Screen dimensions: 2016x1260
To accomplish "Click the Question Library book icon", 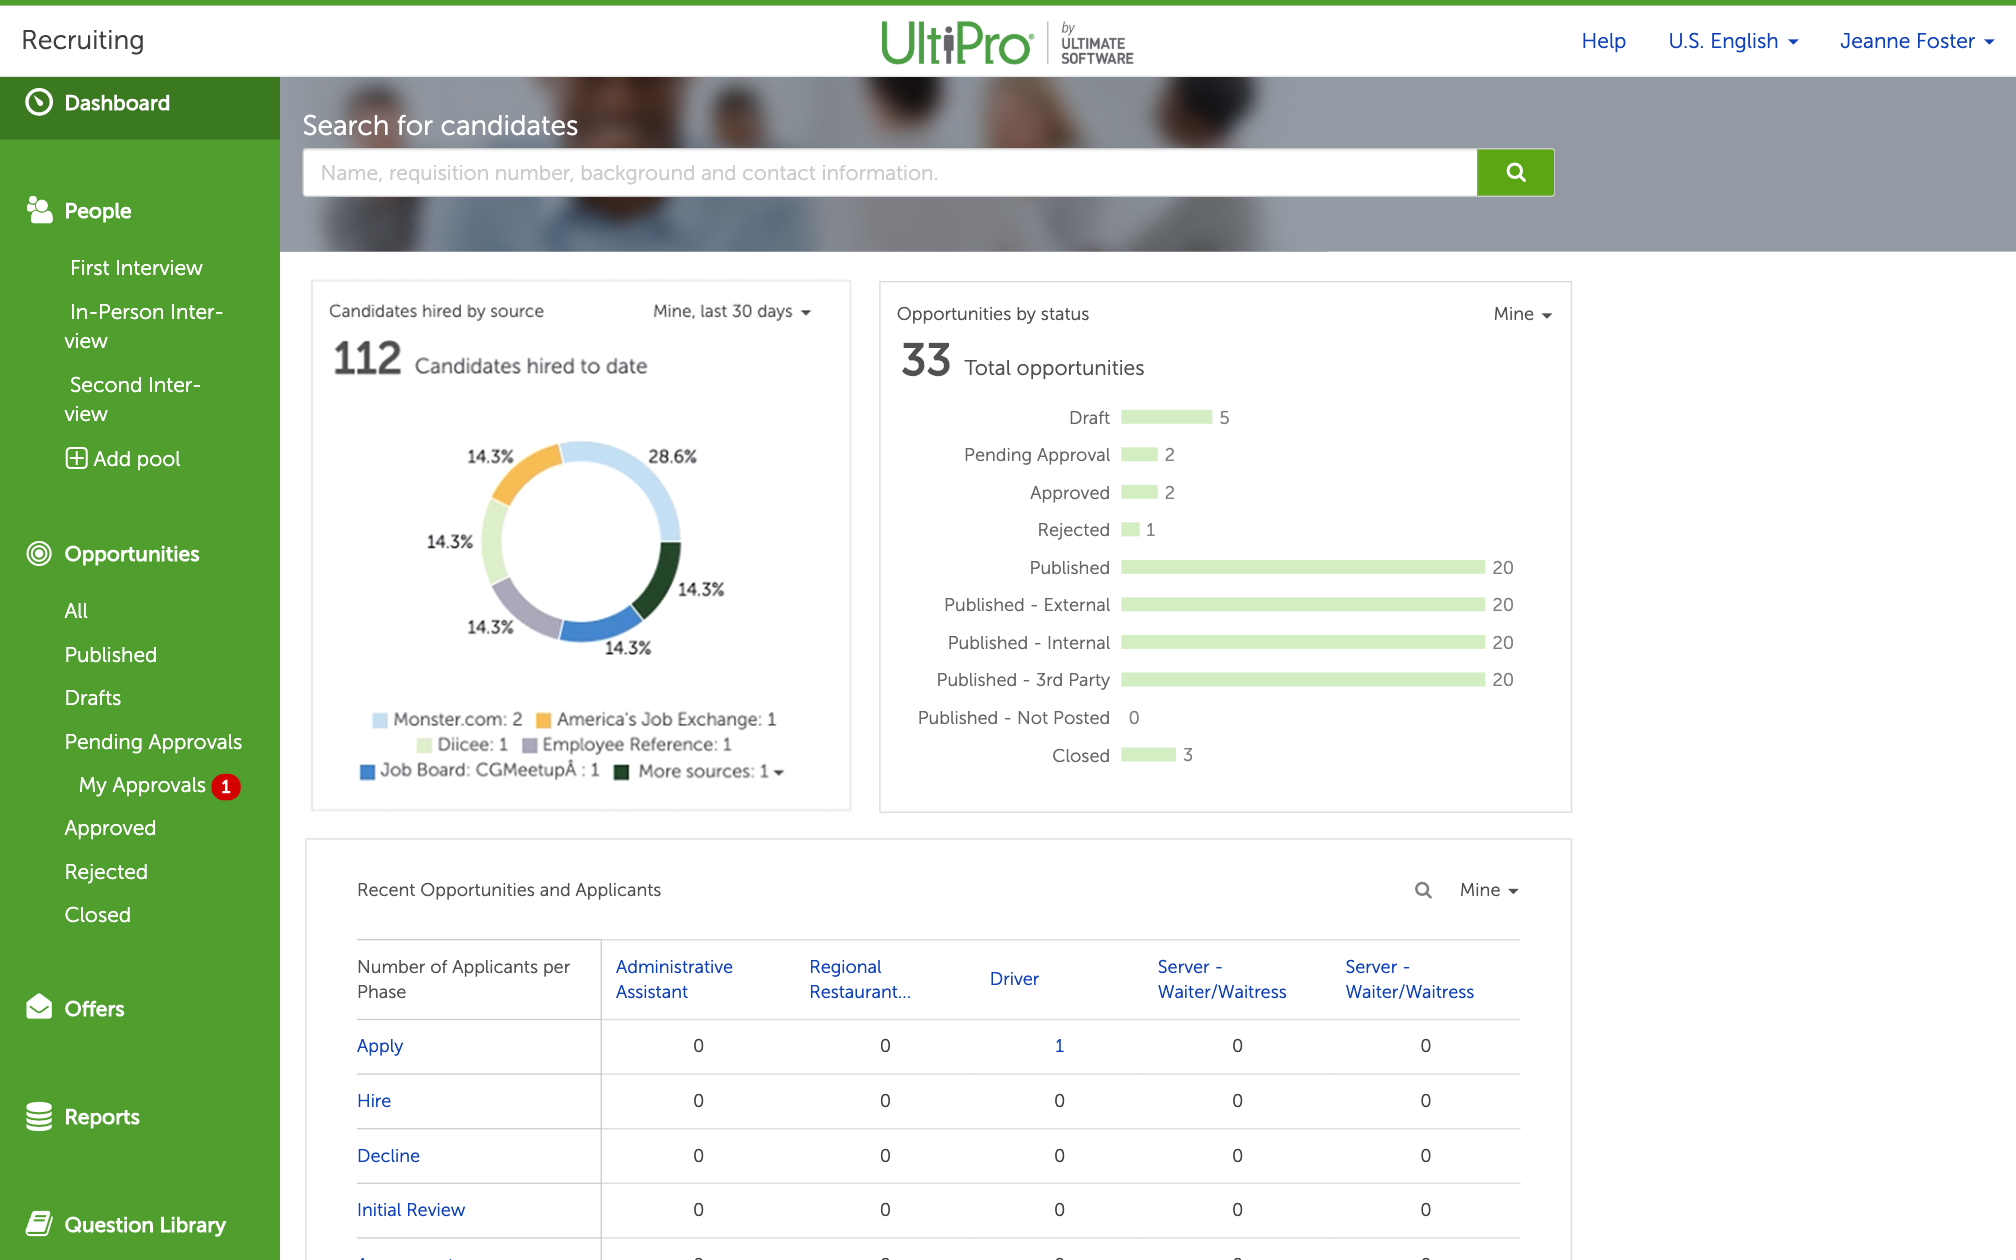I will tap(39, 1223).
